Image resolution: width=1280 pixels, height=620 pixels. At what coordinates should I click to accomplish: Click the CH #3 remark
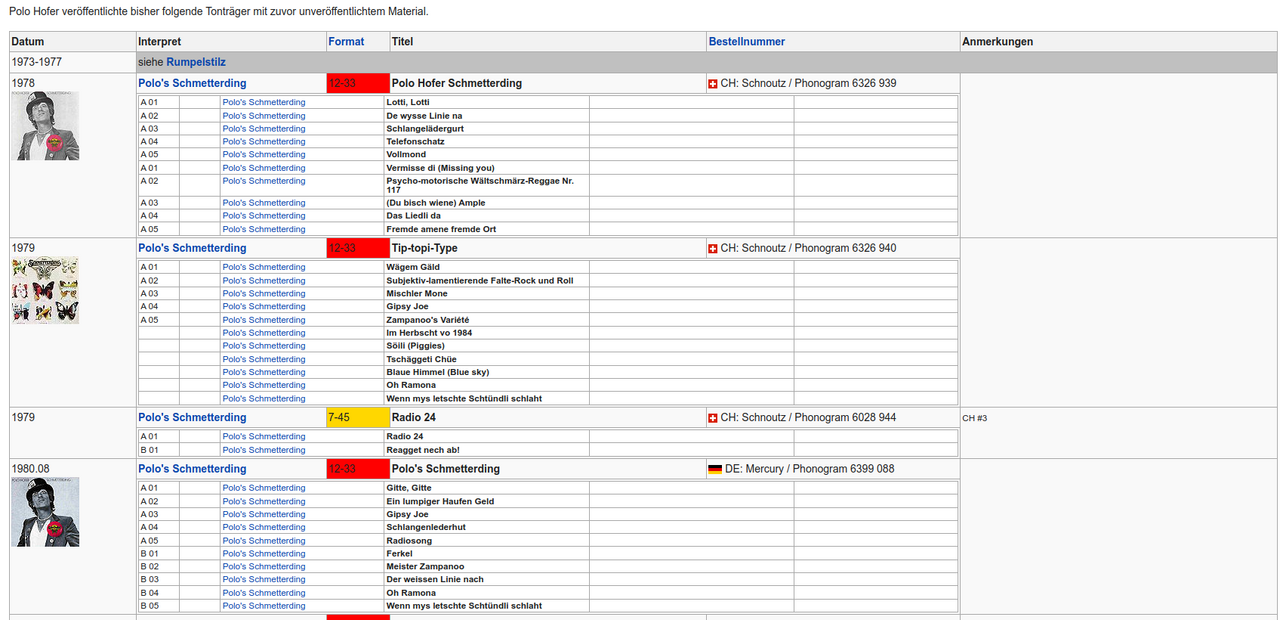(975, 418)
